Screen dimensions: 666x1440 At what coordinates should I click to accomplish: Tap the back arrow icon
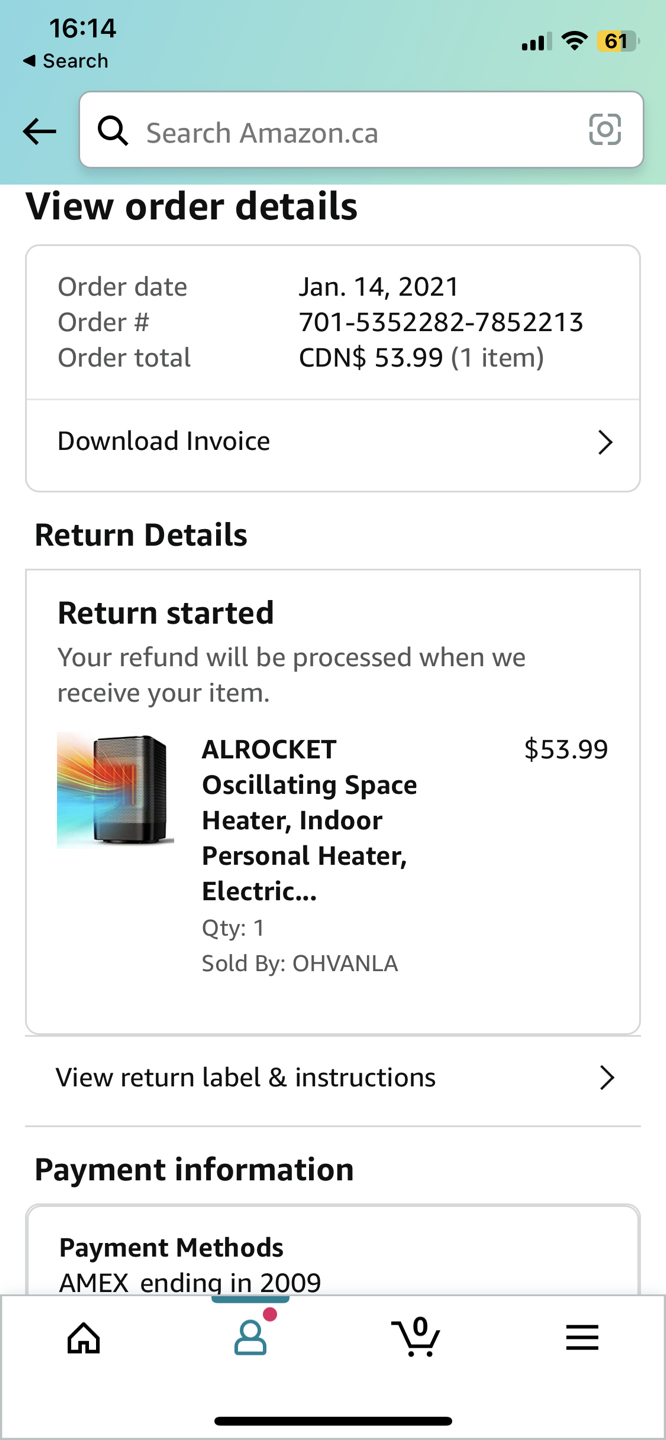click(x=40, y=131)
